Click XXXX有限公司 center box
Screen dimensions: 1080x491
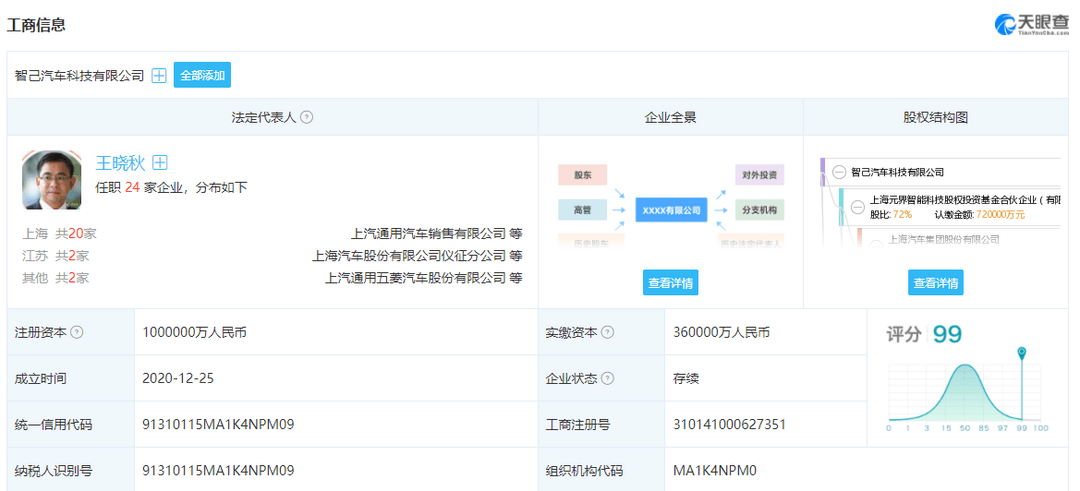[672, 210]
